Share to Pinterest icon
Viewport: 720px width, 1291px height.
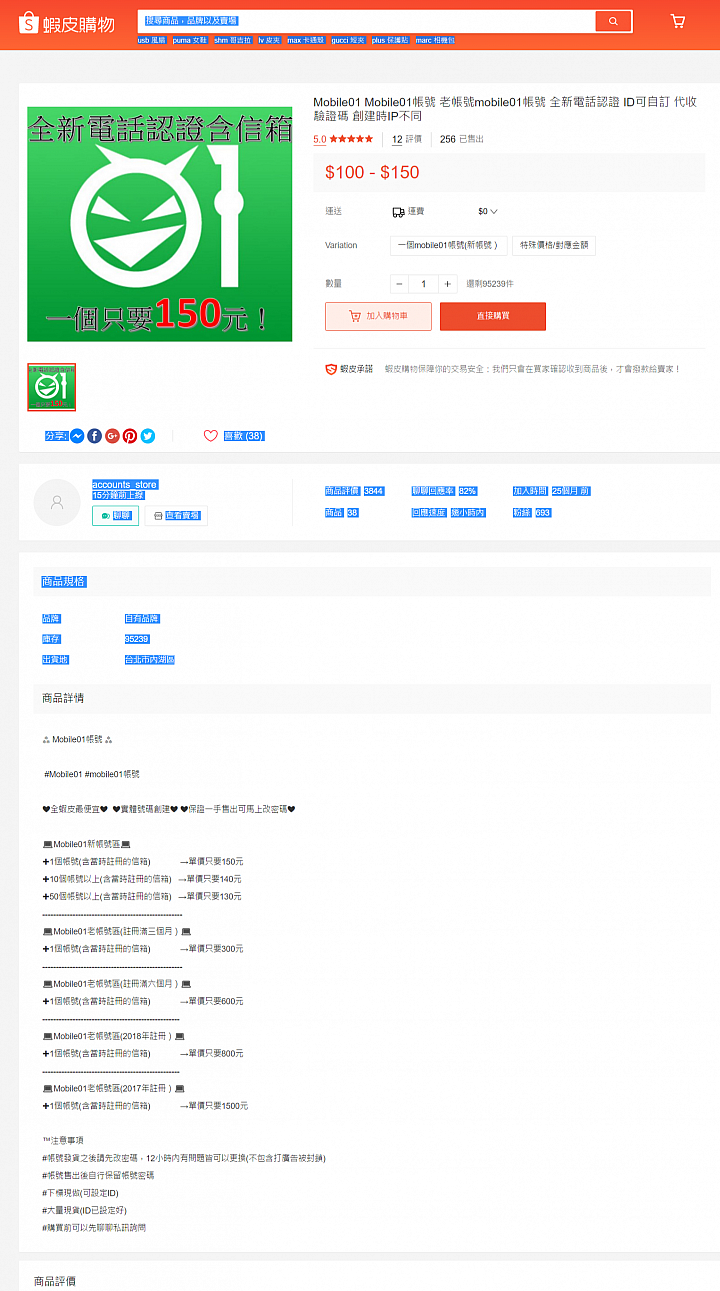130,436
